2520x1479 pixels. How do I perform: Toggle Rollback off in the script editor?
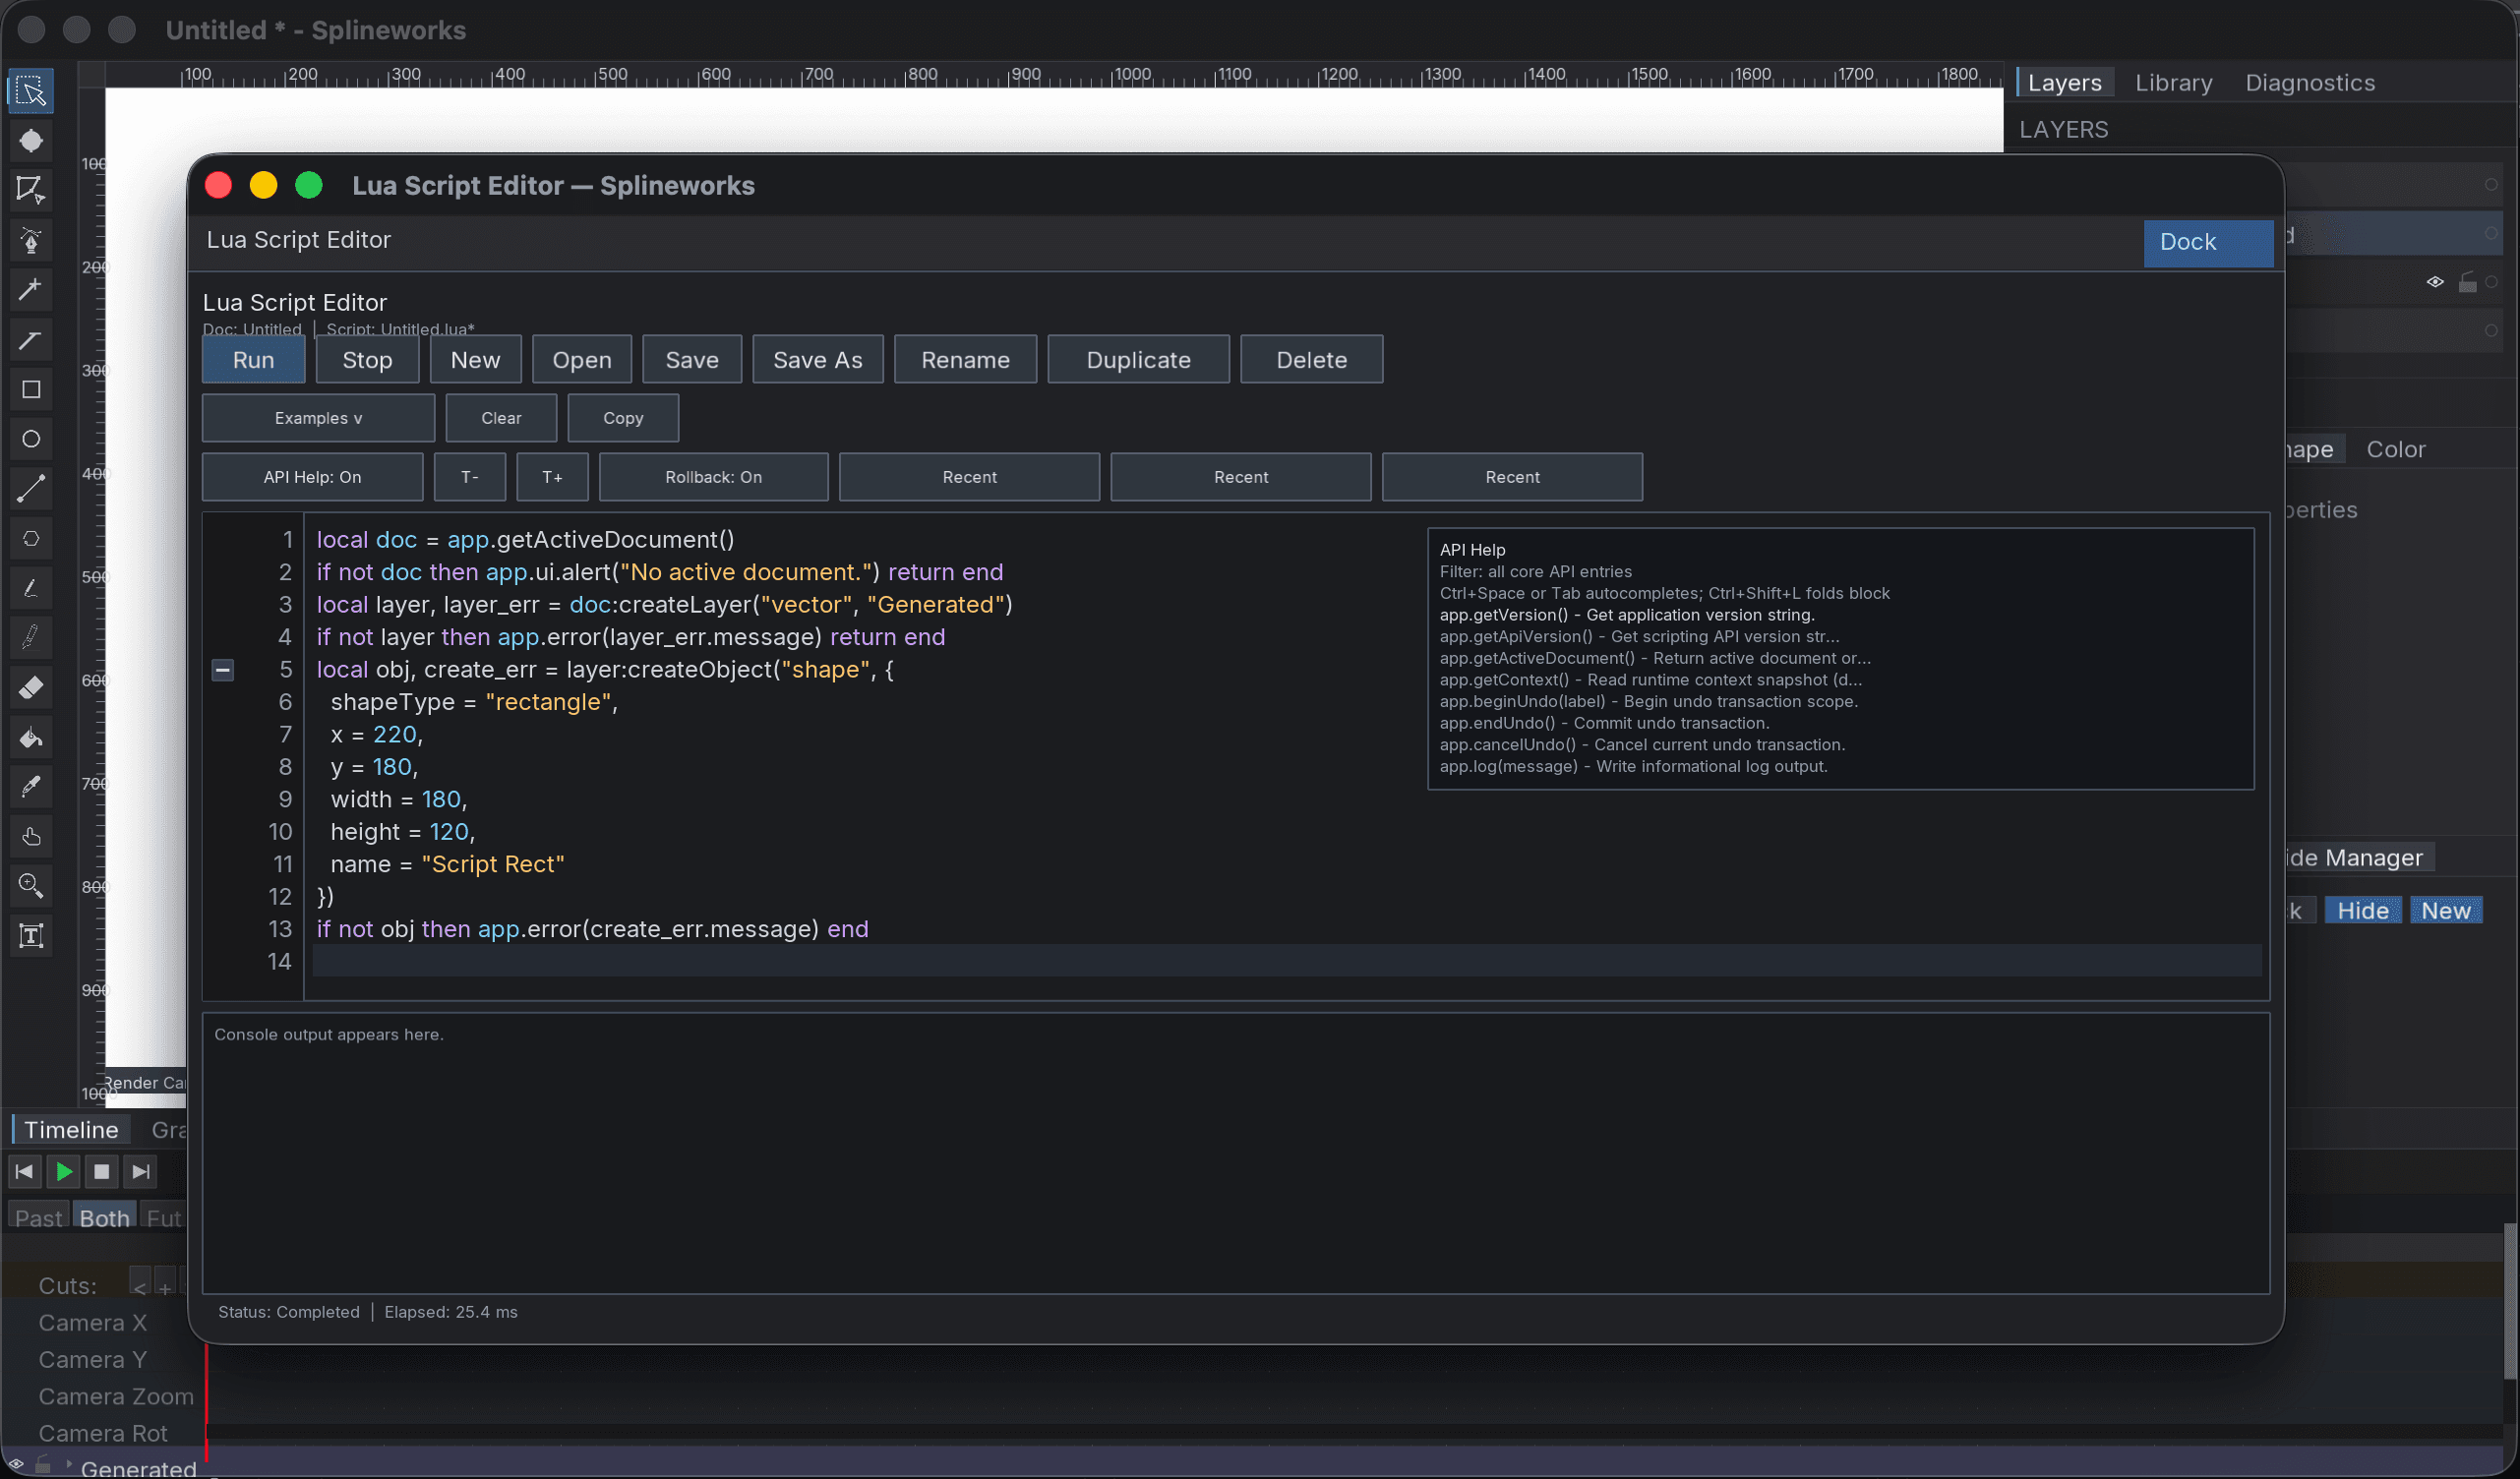click(713, 477)
